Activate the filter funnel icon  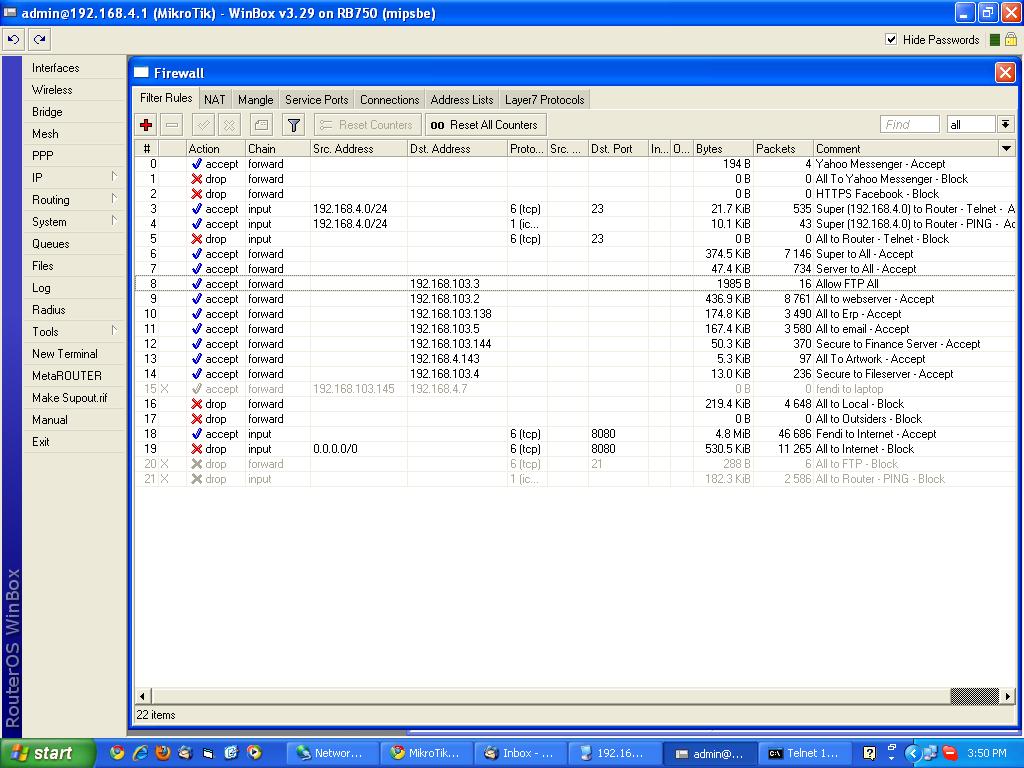point(292,124)
